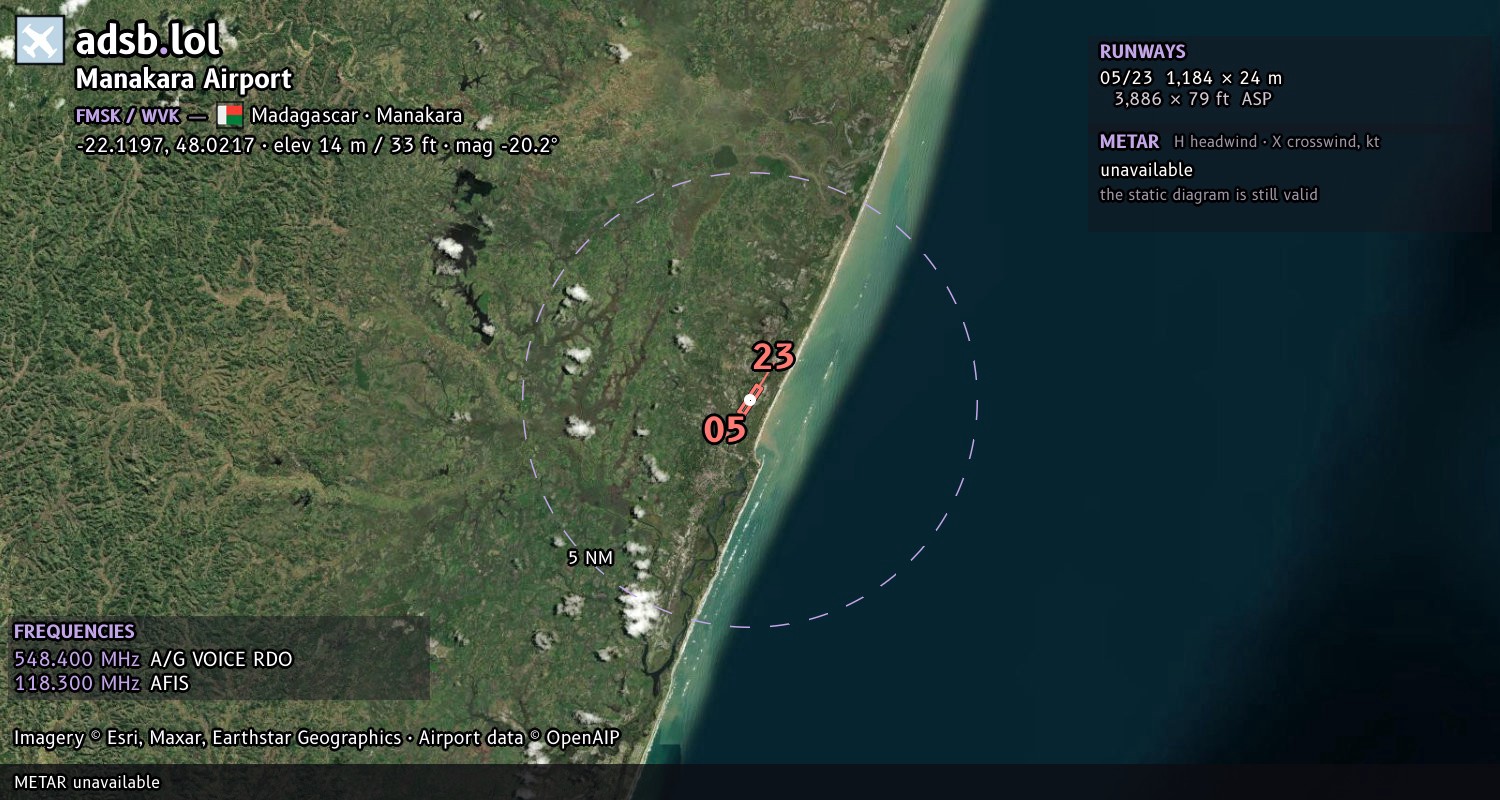Screen dimensions: 1500x800
Task: Select the runway 05 end label
Action: coord(725,430)
